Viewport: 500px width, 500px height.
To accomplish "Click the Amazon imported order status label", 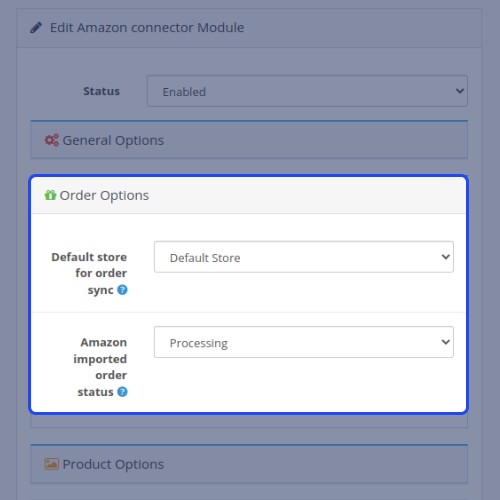I will click(100, 367).
